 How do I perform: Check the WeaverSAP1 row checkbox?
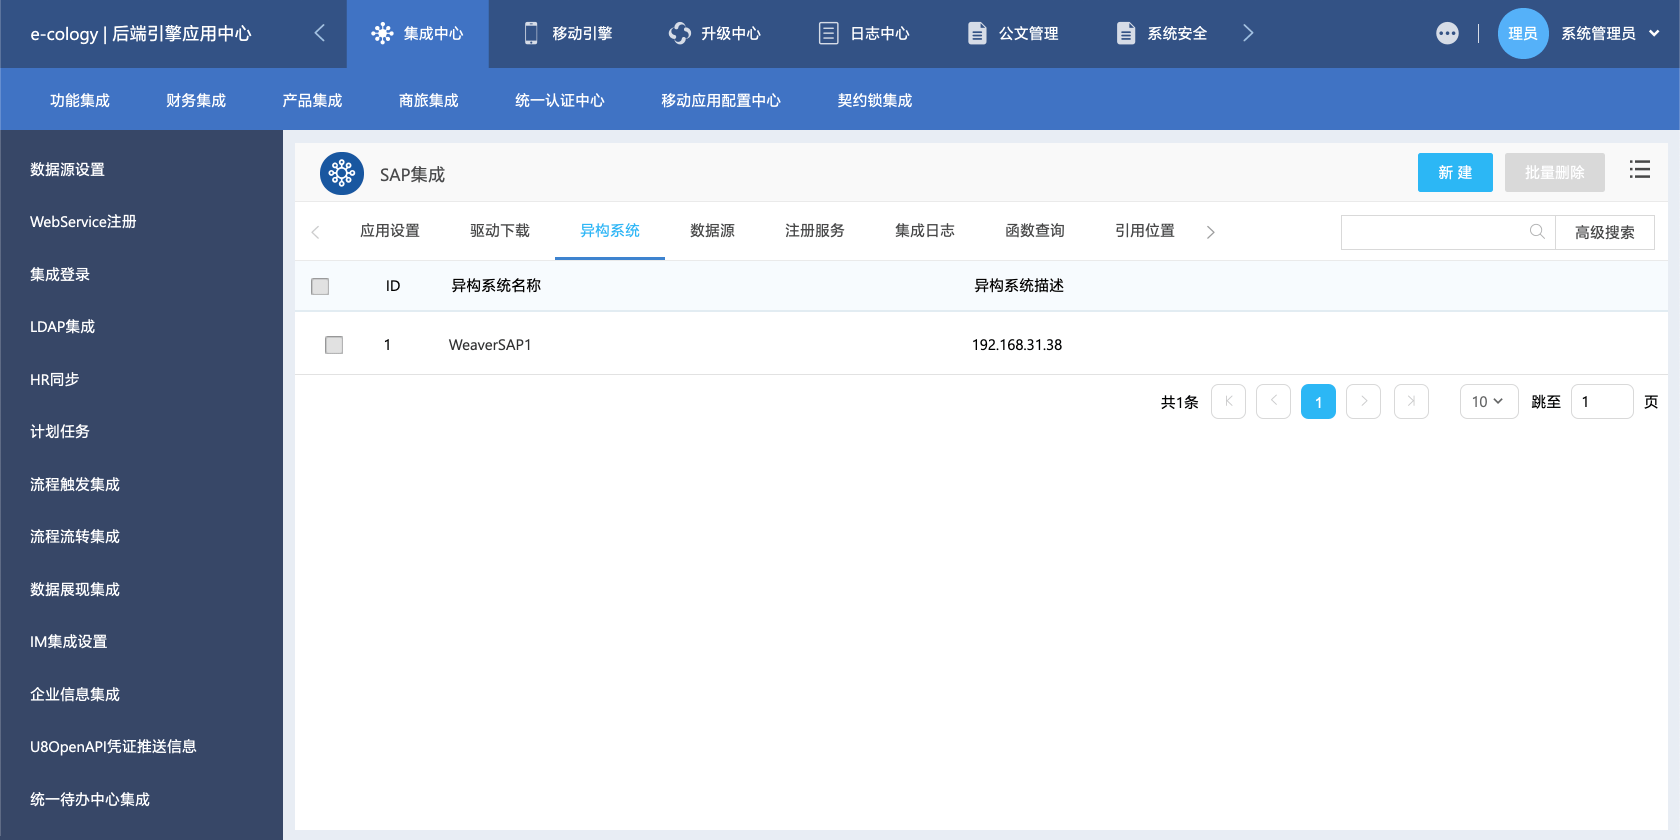[334, 345]
